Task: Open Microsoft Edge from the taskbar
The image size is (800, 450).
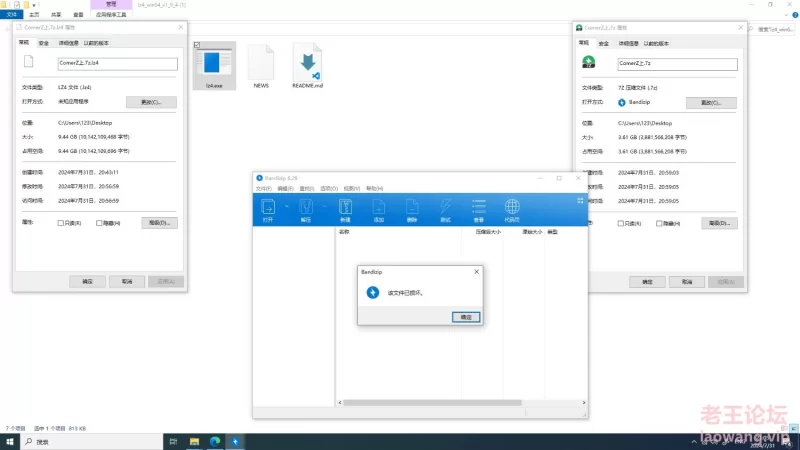Action: (x=215, y=442)
